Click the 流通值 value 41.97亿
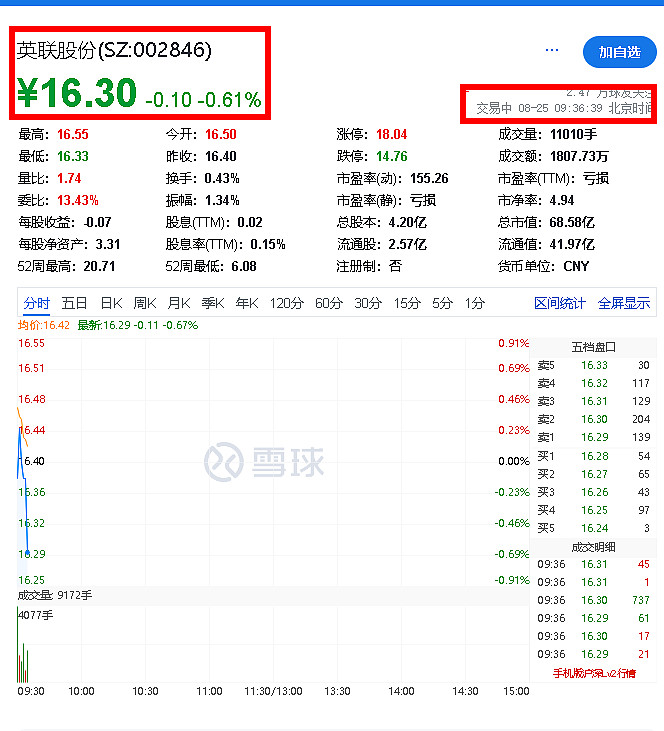This screenshot has width=664, height=731. [572, 244]
